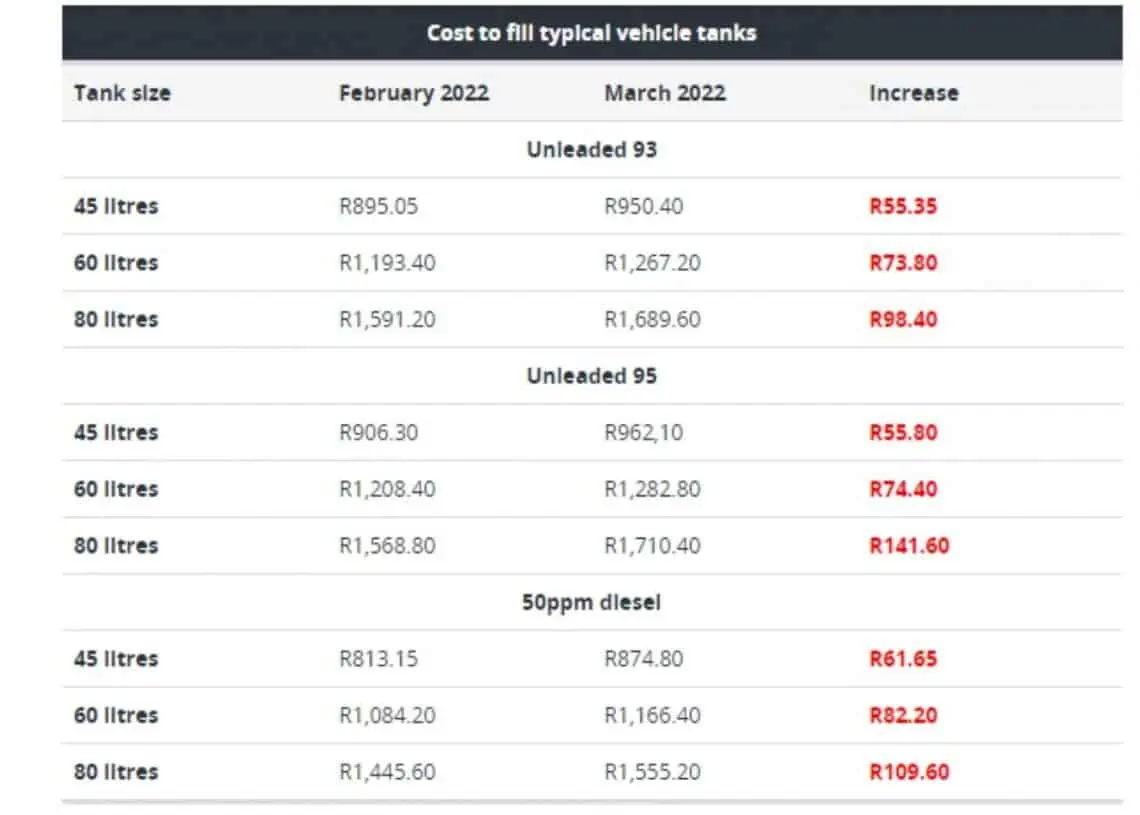Screen dimensions: 1140x815
Task: Click the Unleaded 95 section heading
Action: [592, 376]
